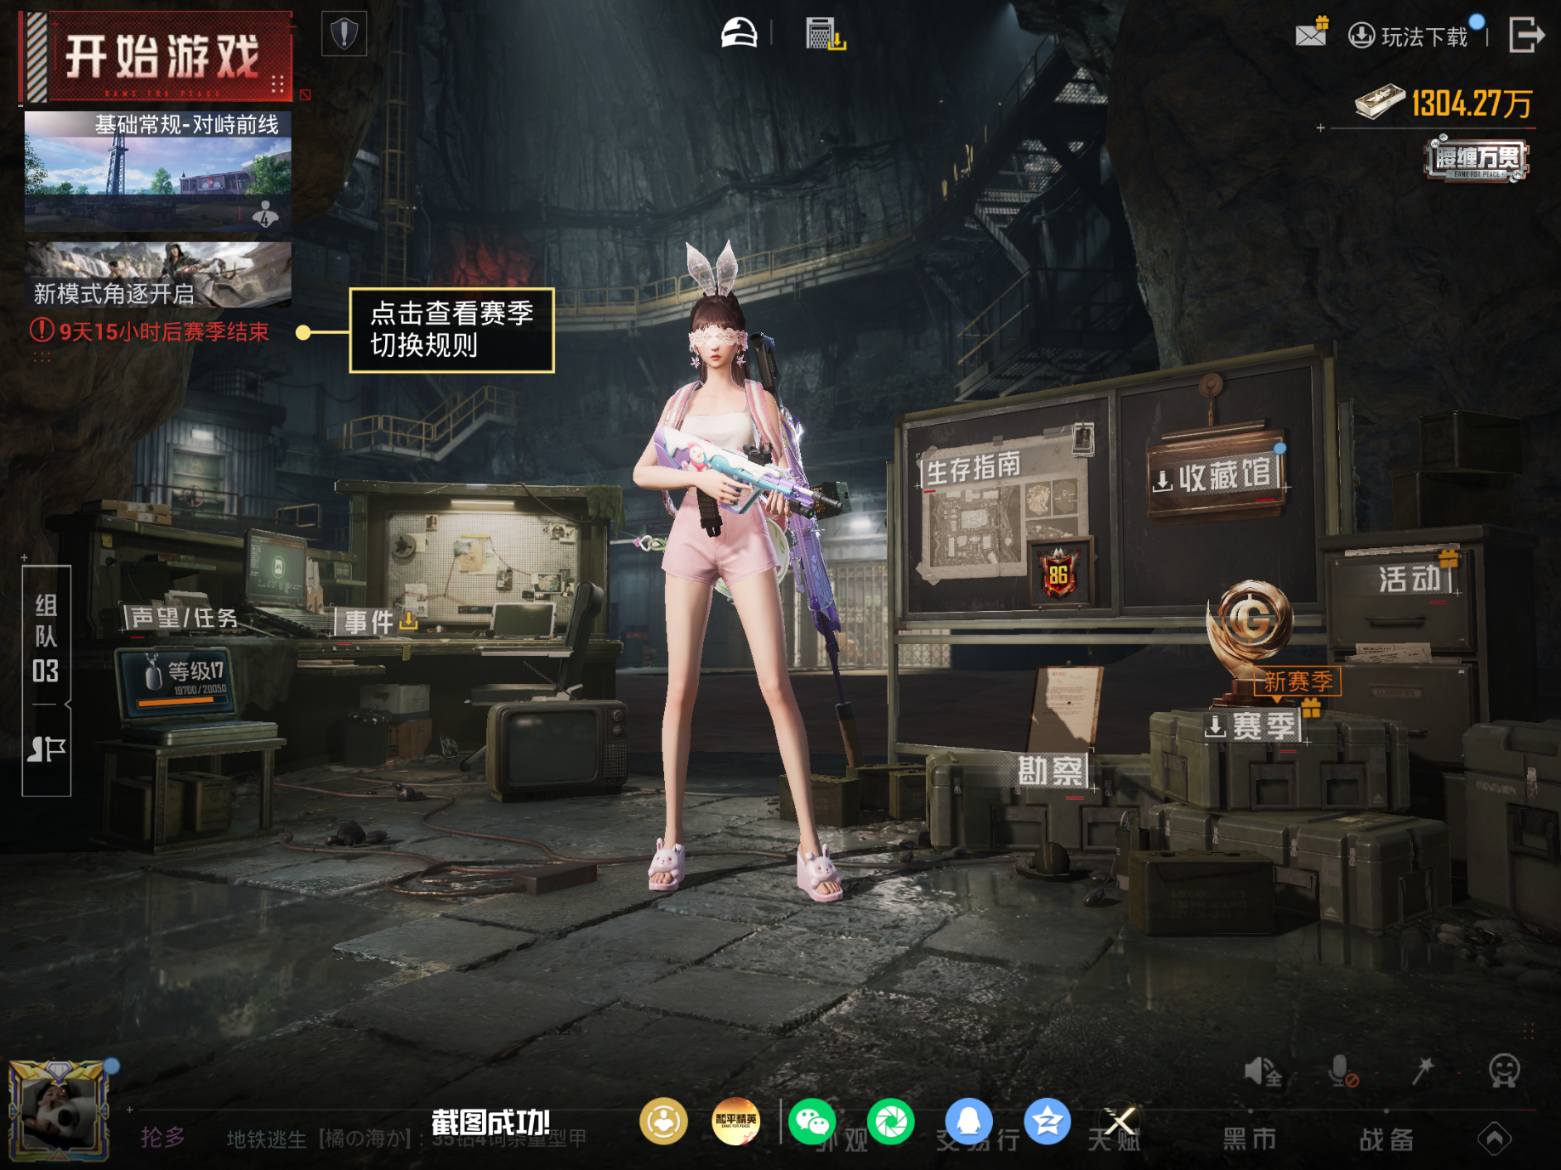Expand the bottom bar up-chevron icon

[1495, 1138]
